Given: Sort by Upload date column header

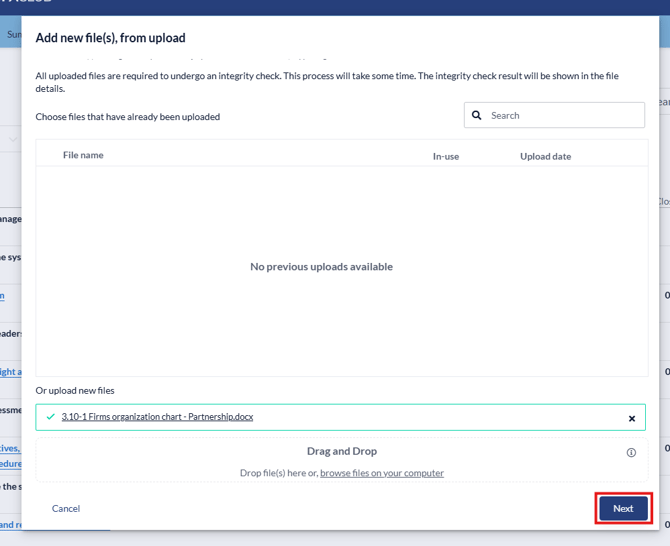Looking at the screenshot, I should click(x=545, y=156).
